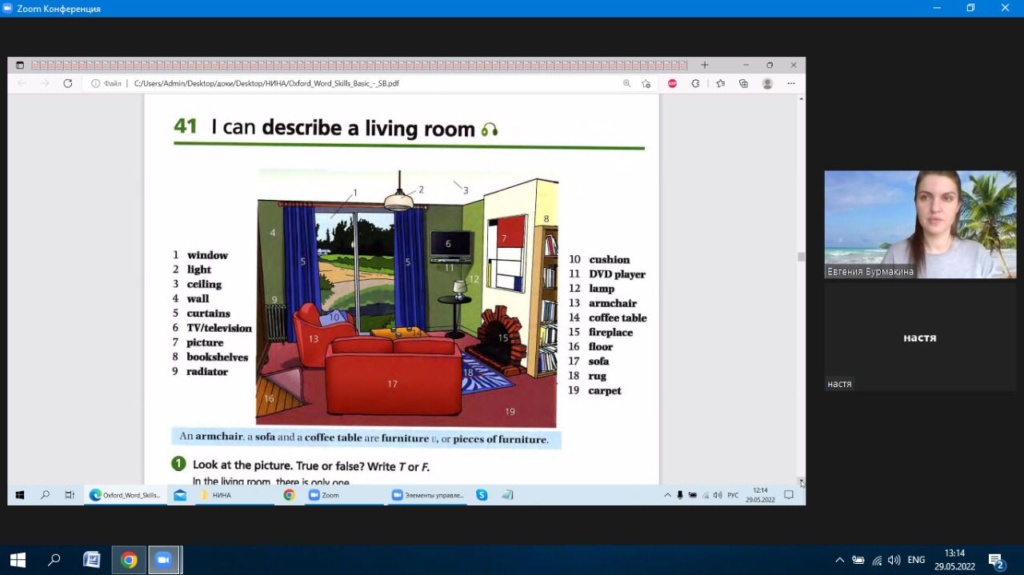Restore down the Zoom Конференция window

[x=970, y=8]
